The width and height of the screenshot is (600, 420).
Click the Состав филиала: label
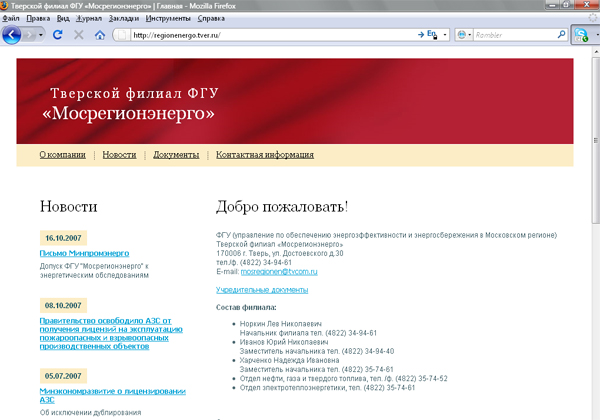[246, 307]
